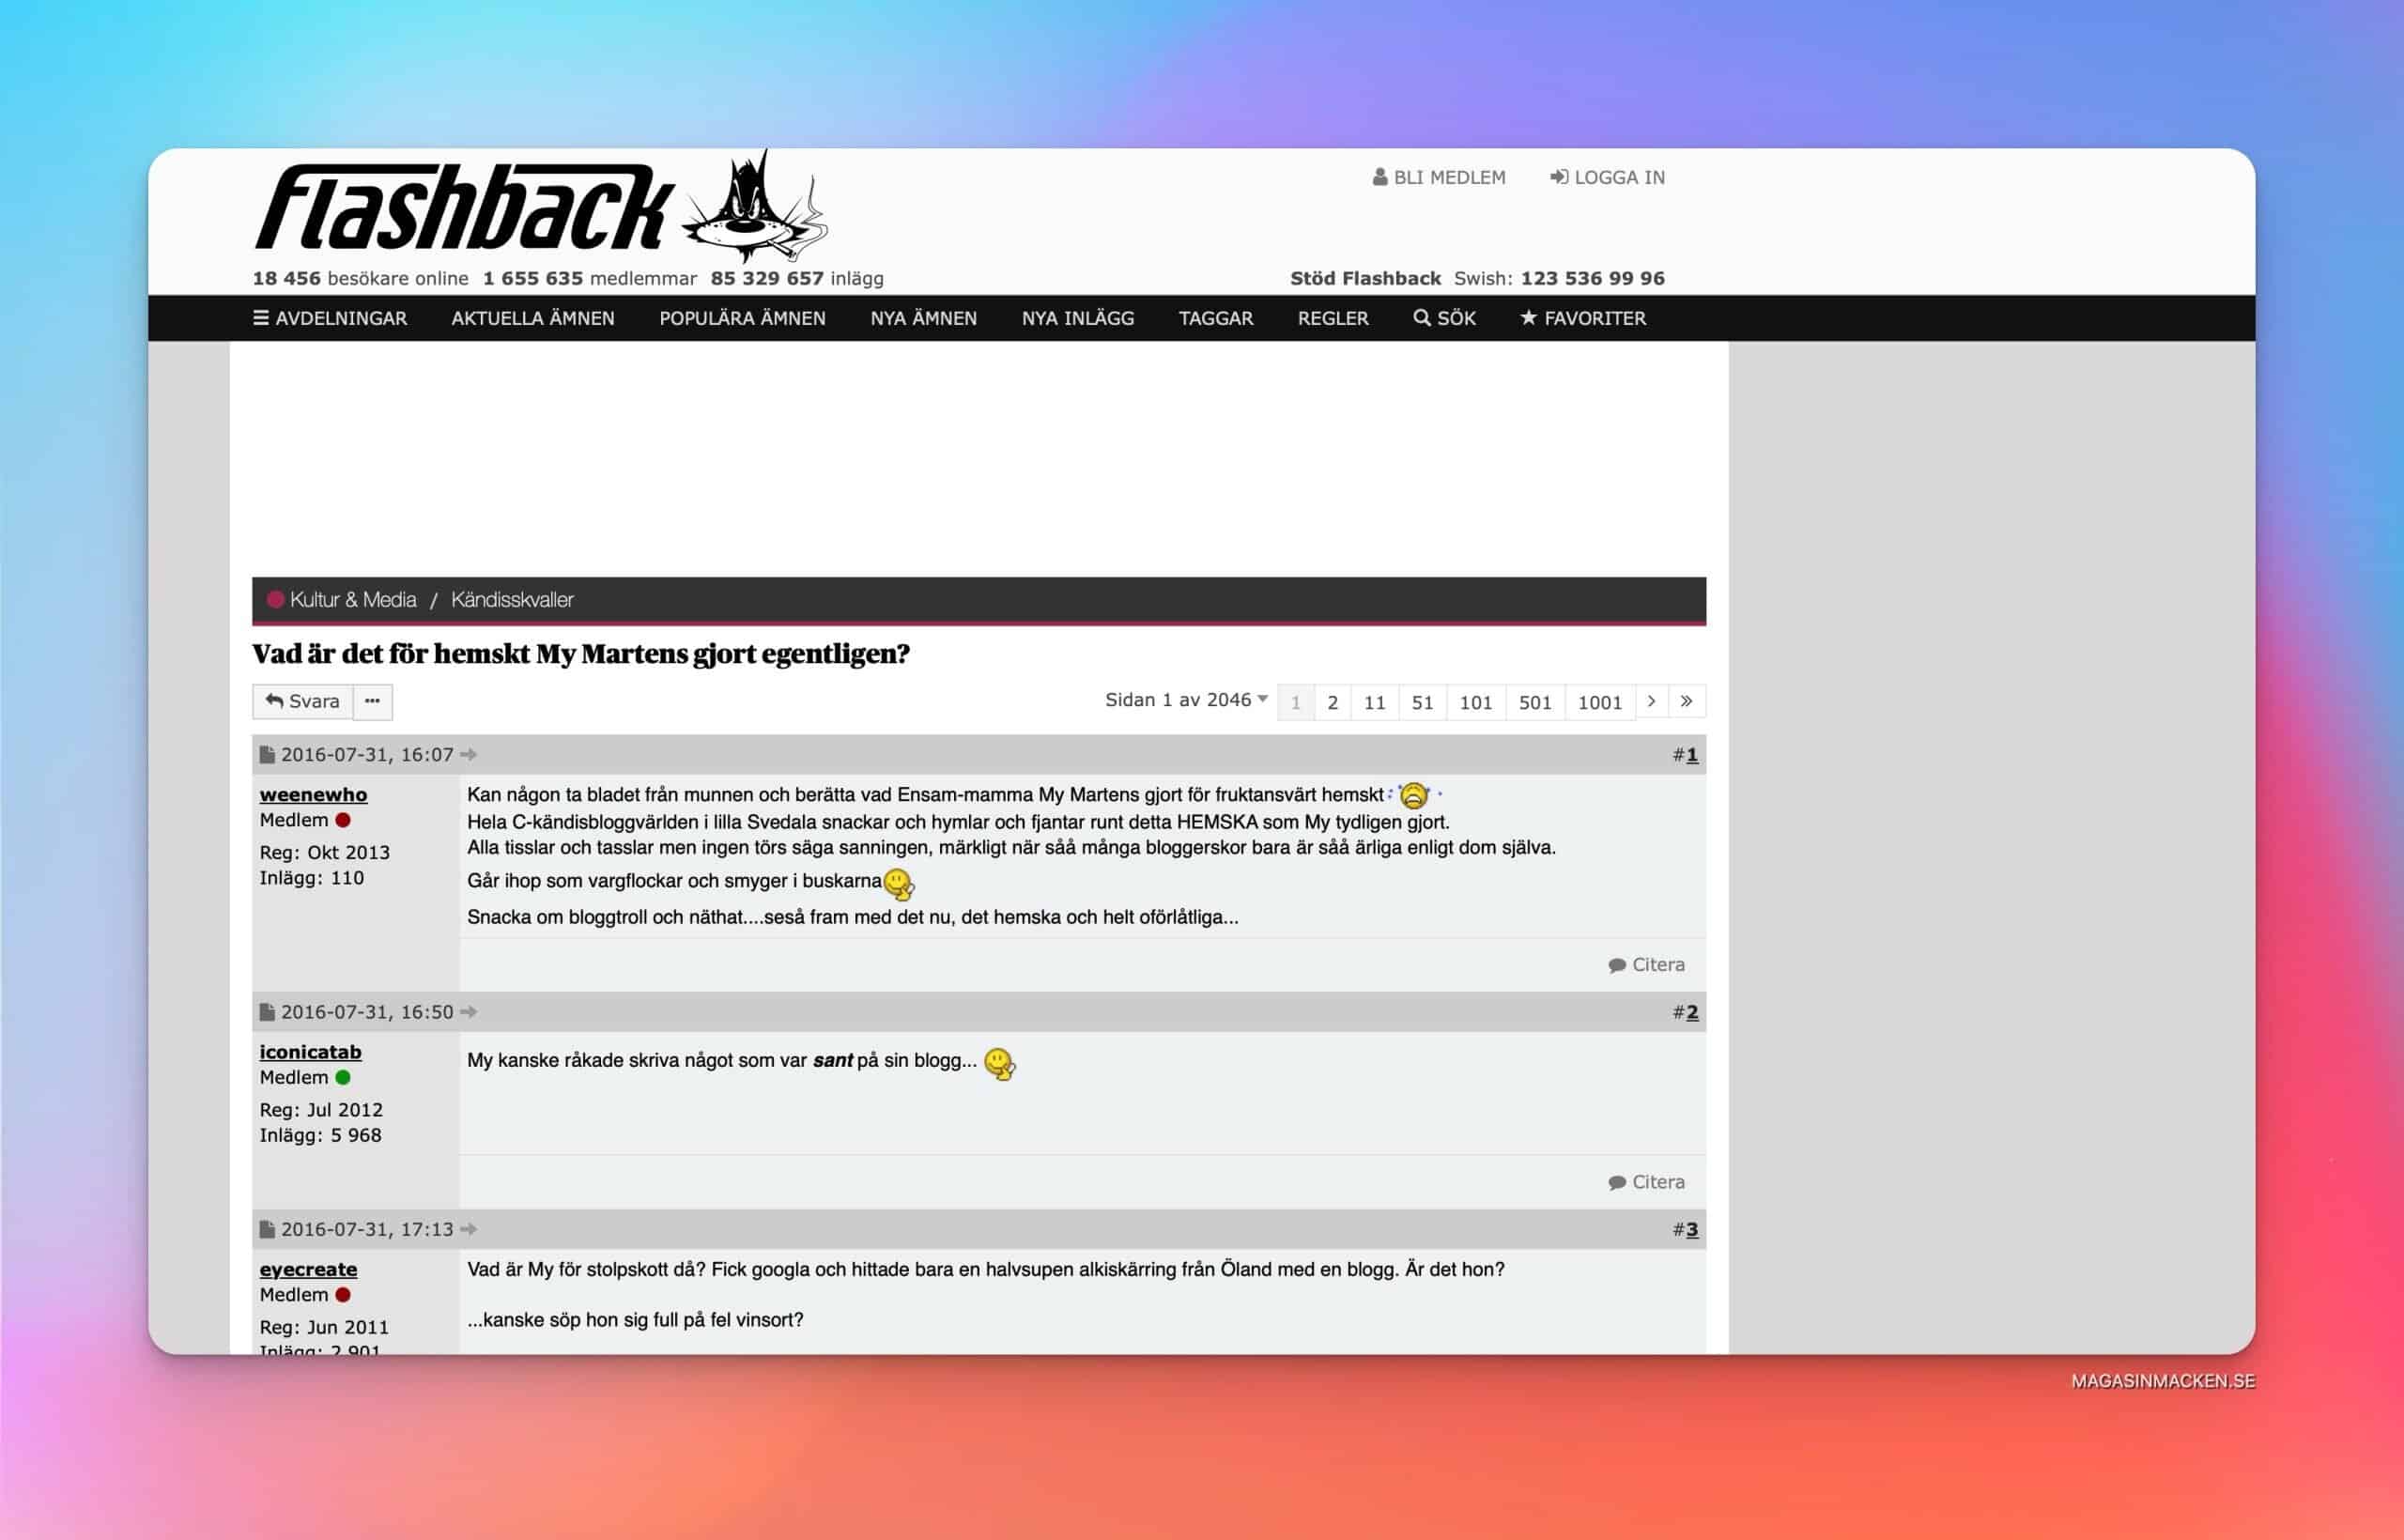Image resolution: width=2404 pixels, height=1540 pixels.
Task: Jump to page 11
Action: [1375, 702]
